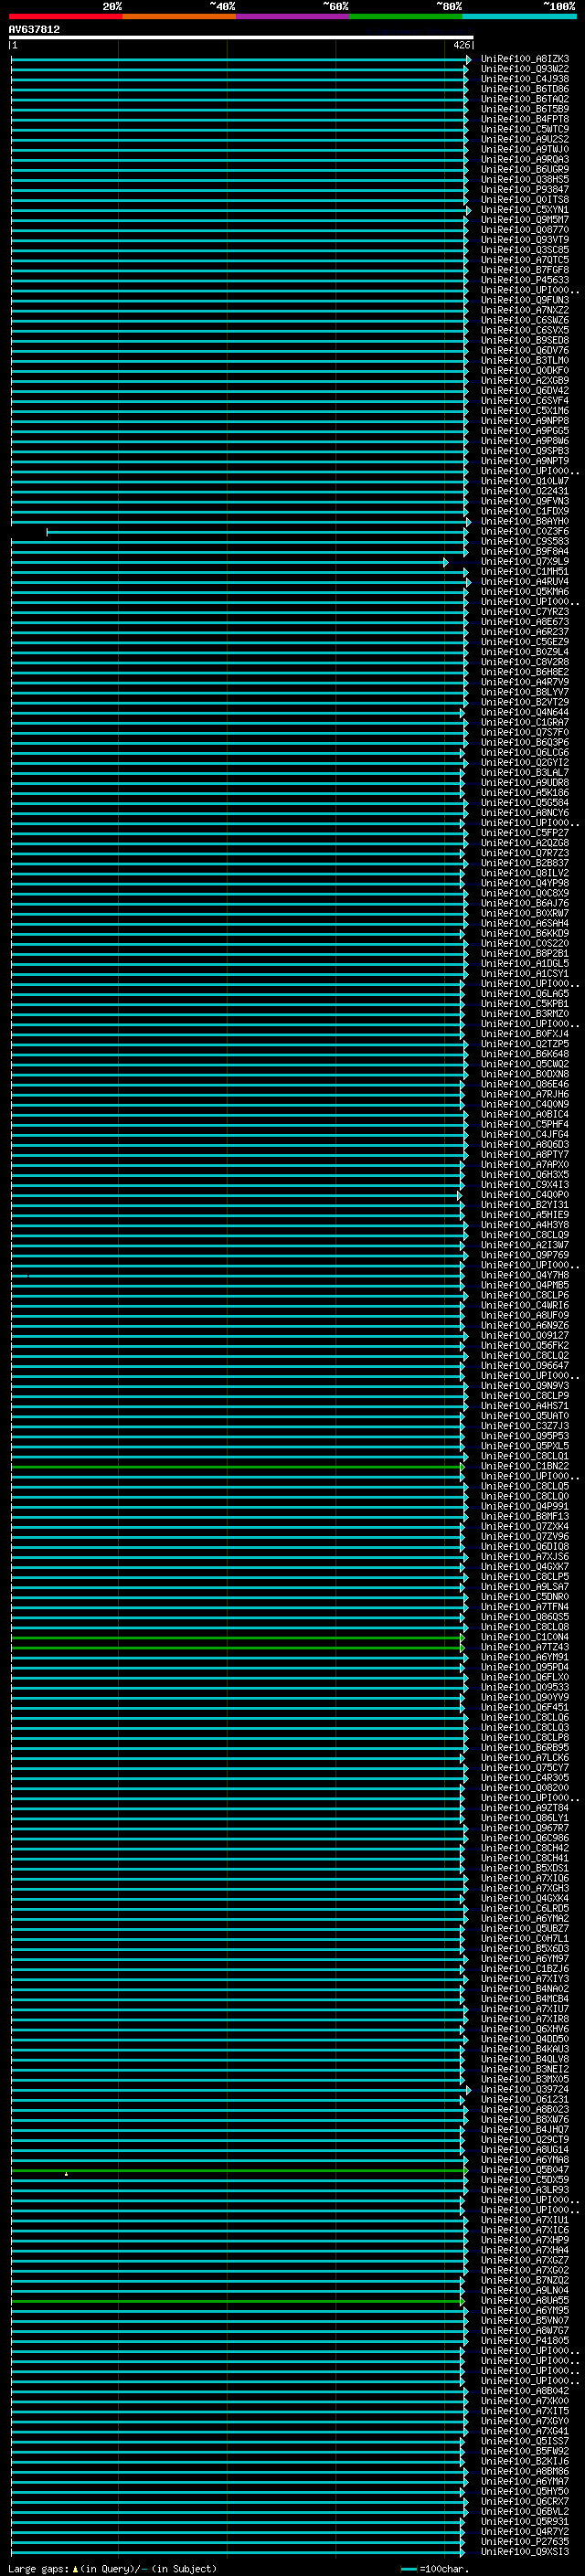The width and height of the screenshot is (585, 2576).
Task: Open hit UniRef100_B4FPT8
Action: [525, 119]
